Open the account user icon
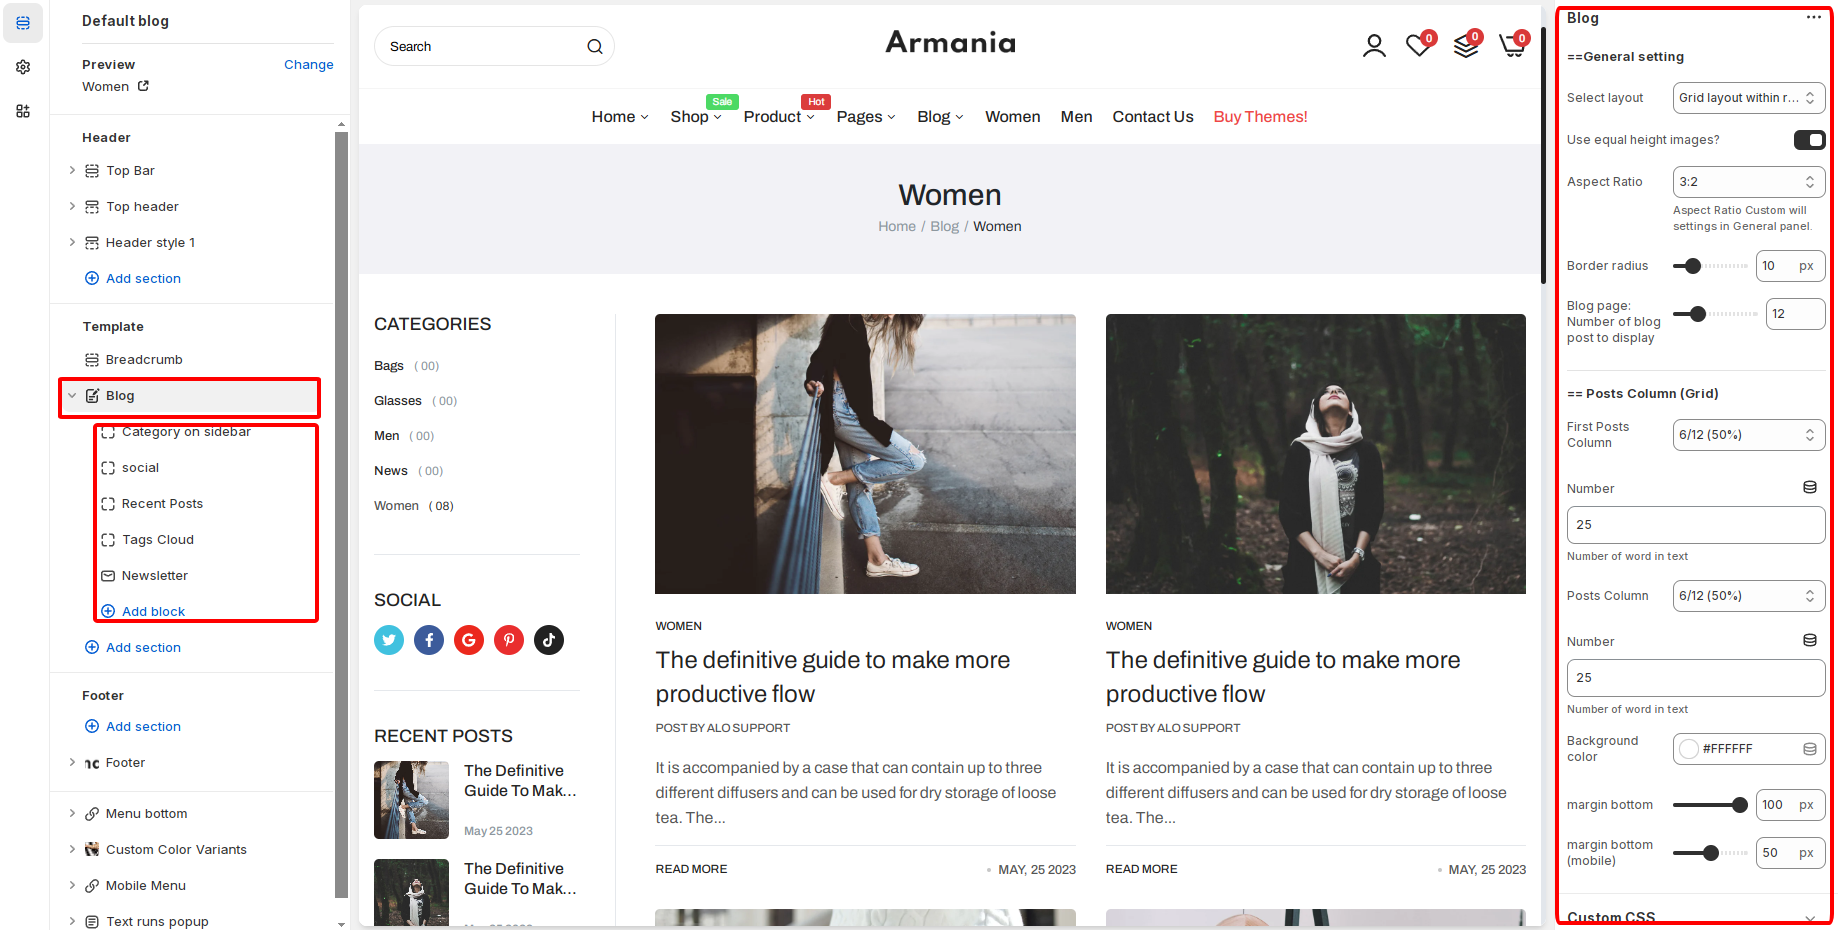The image size is (1839, 930). coord(1374,46)
